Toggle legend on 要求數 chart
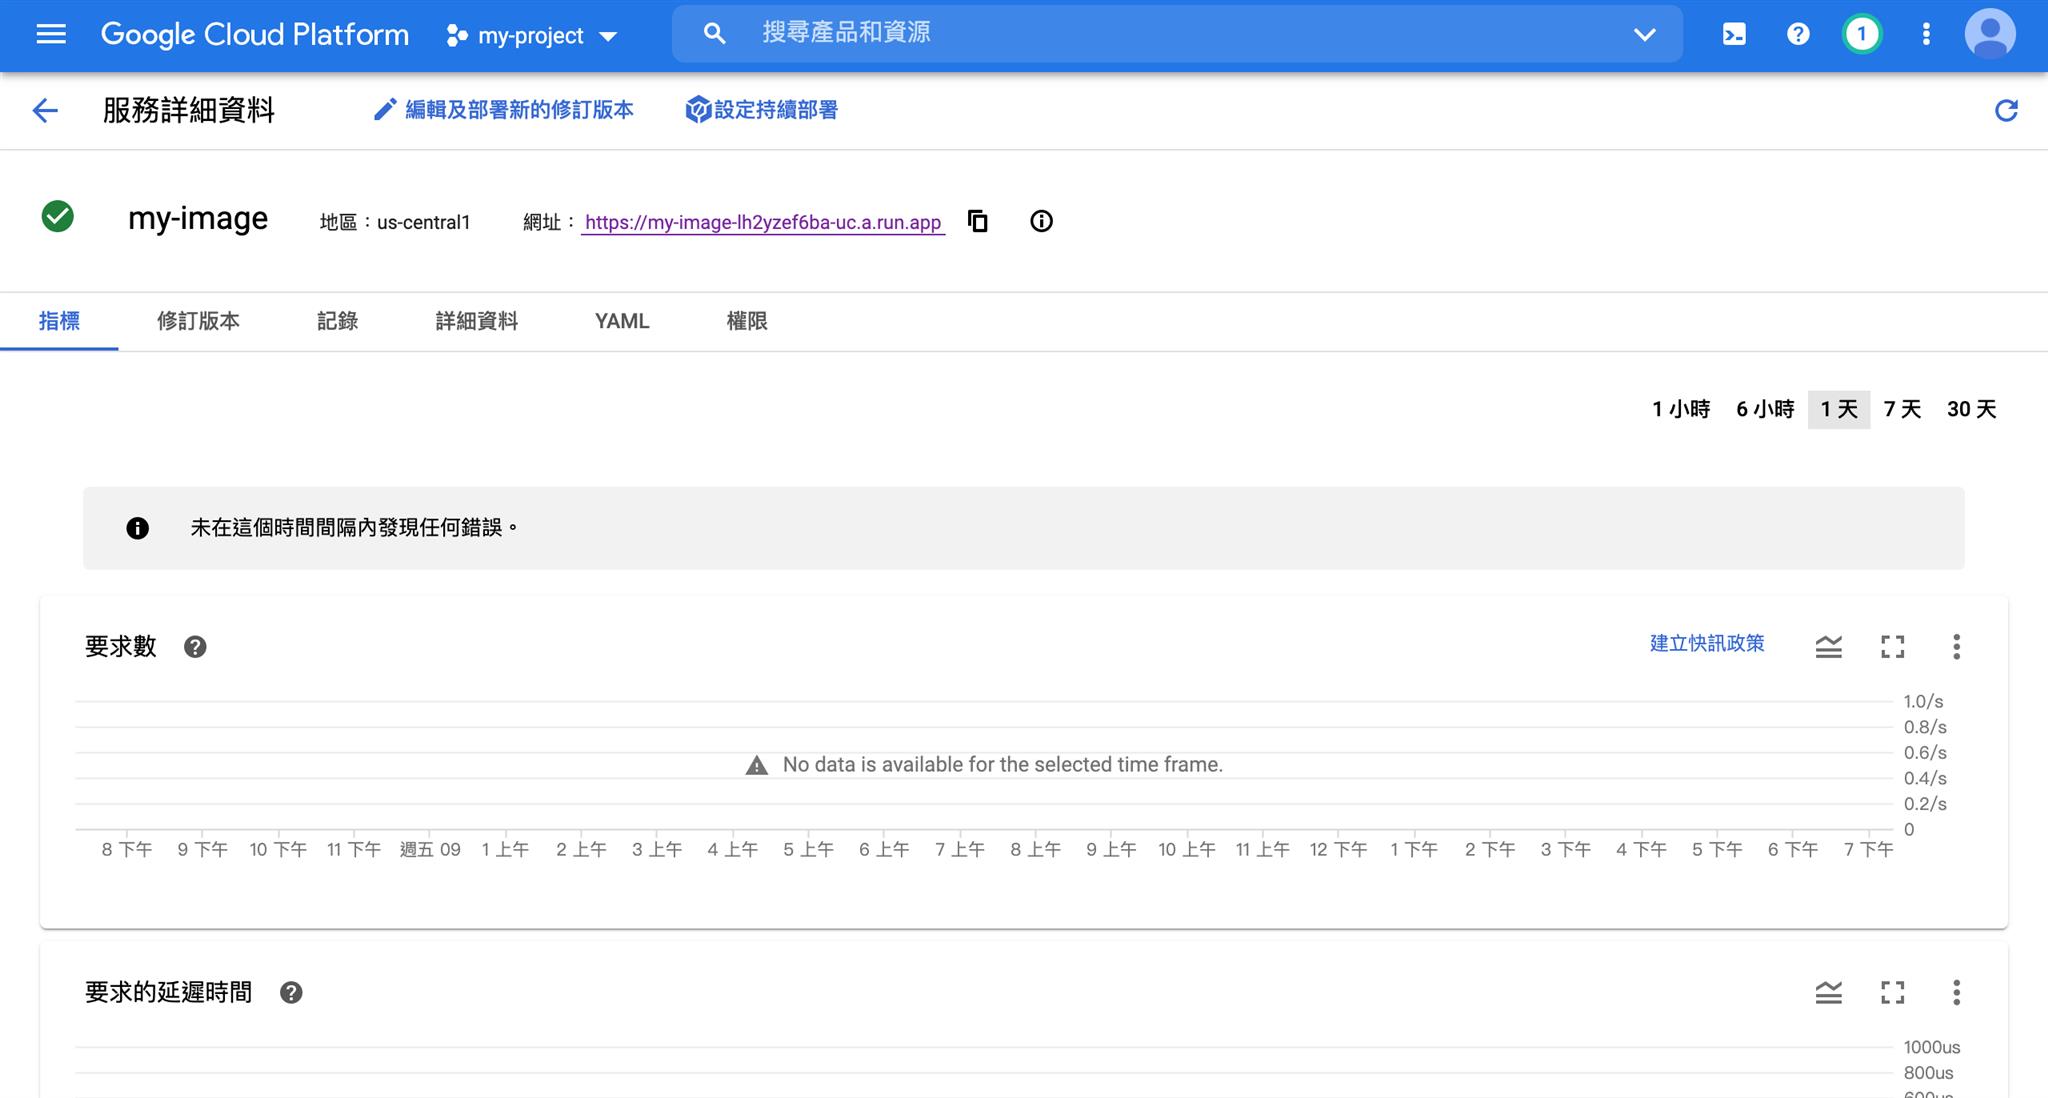 [1828, 647]
